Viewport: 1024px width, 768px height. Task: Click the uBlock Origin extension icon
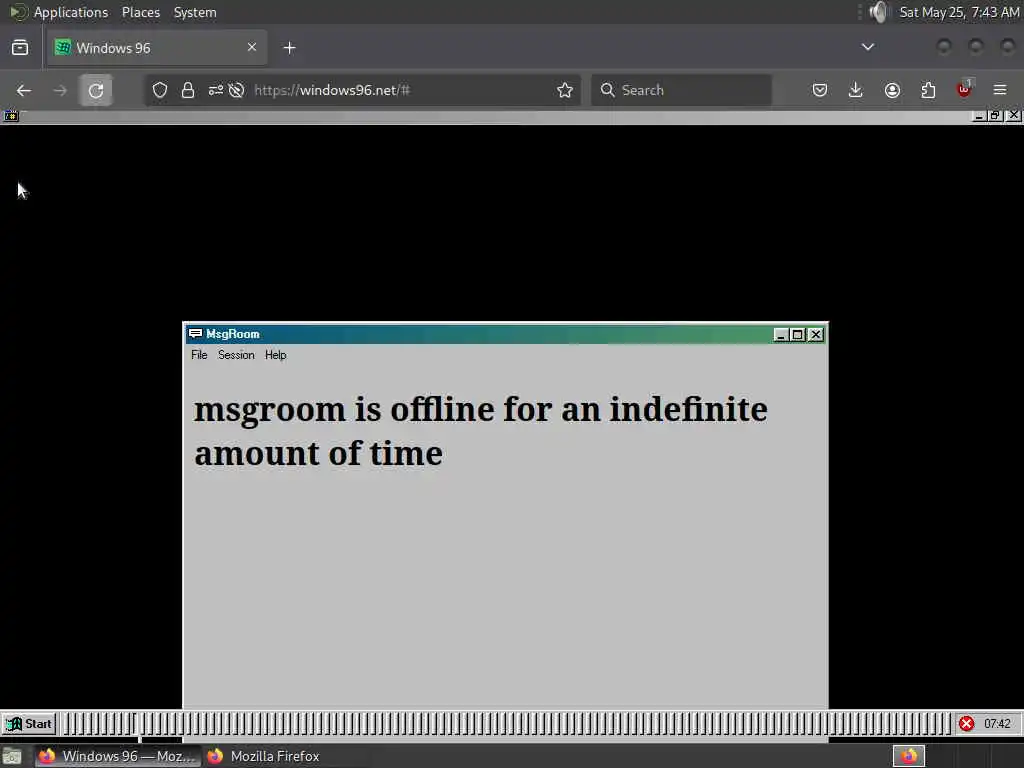pos(965,89)
